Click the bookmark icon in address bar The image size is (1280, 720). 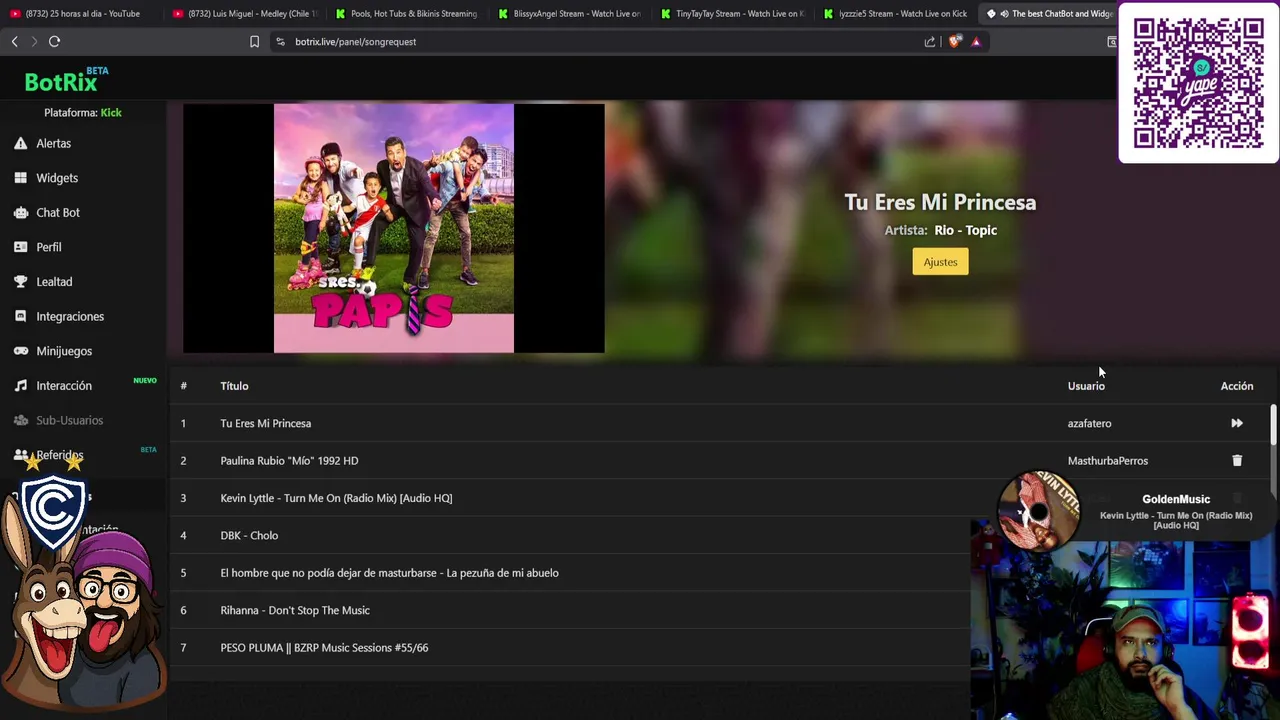tap(254, 41)
